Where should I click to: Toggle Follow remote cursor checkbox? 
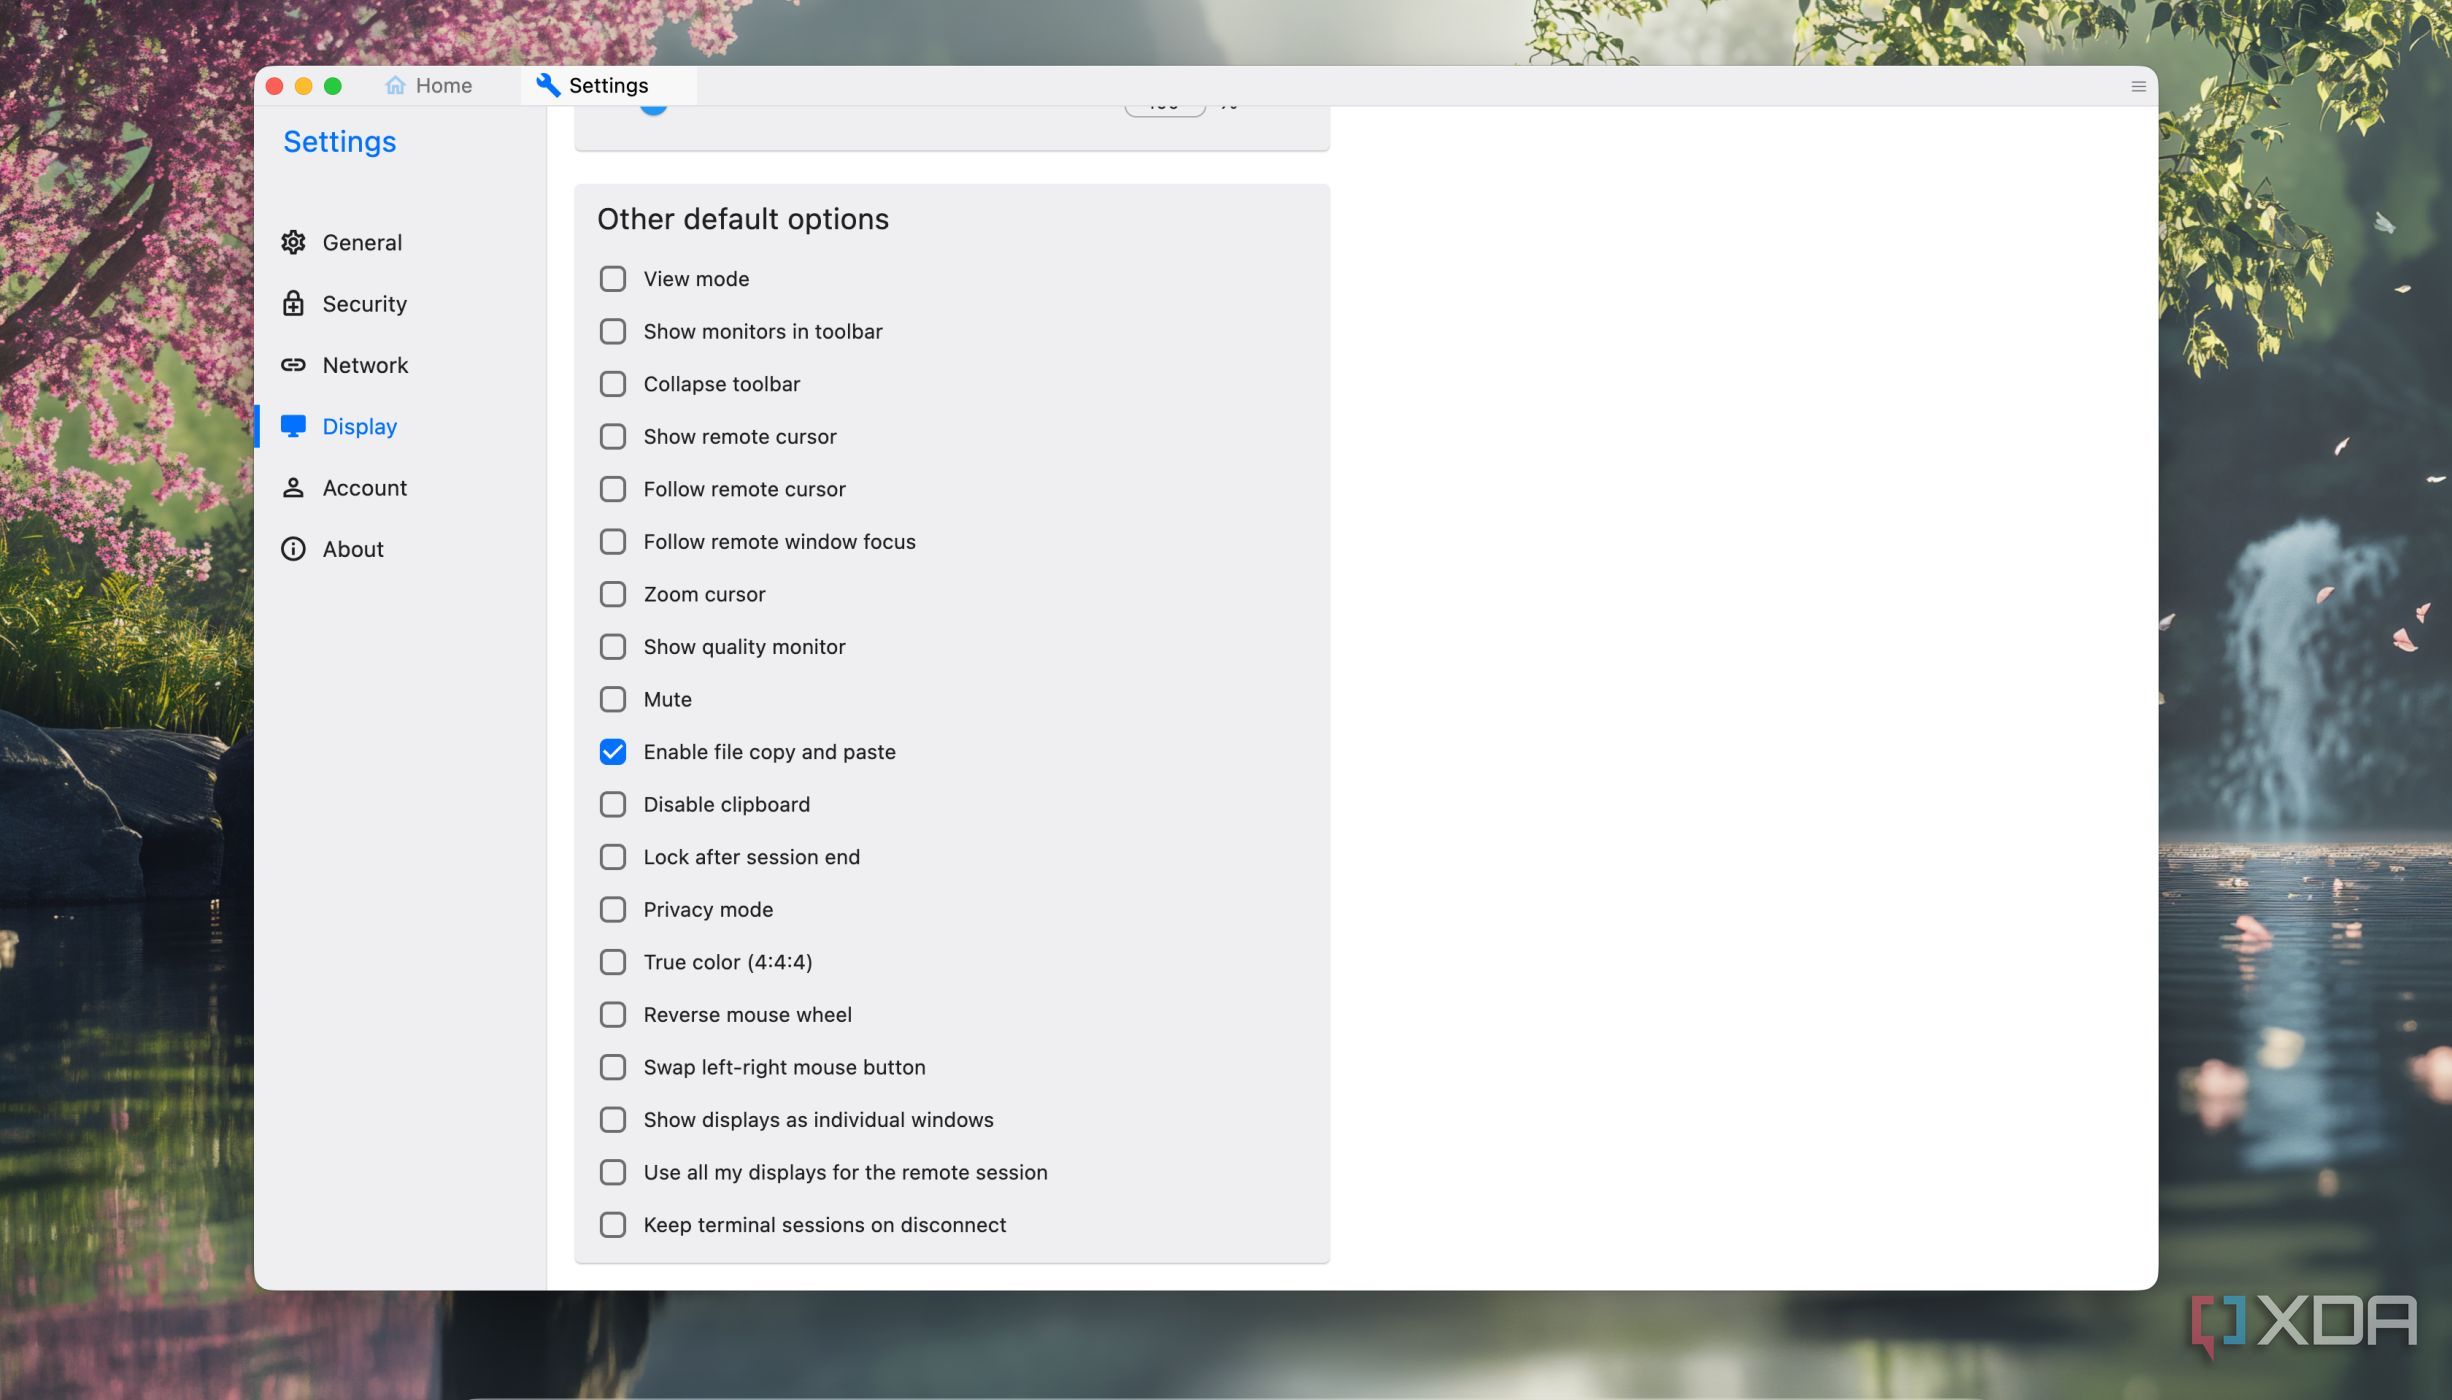click(x=613, y=489)
